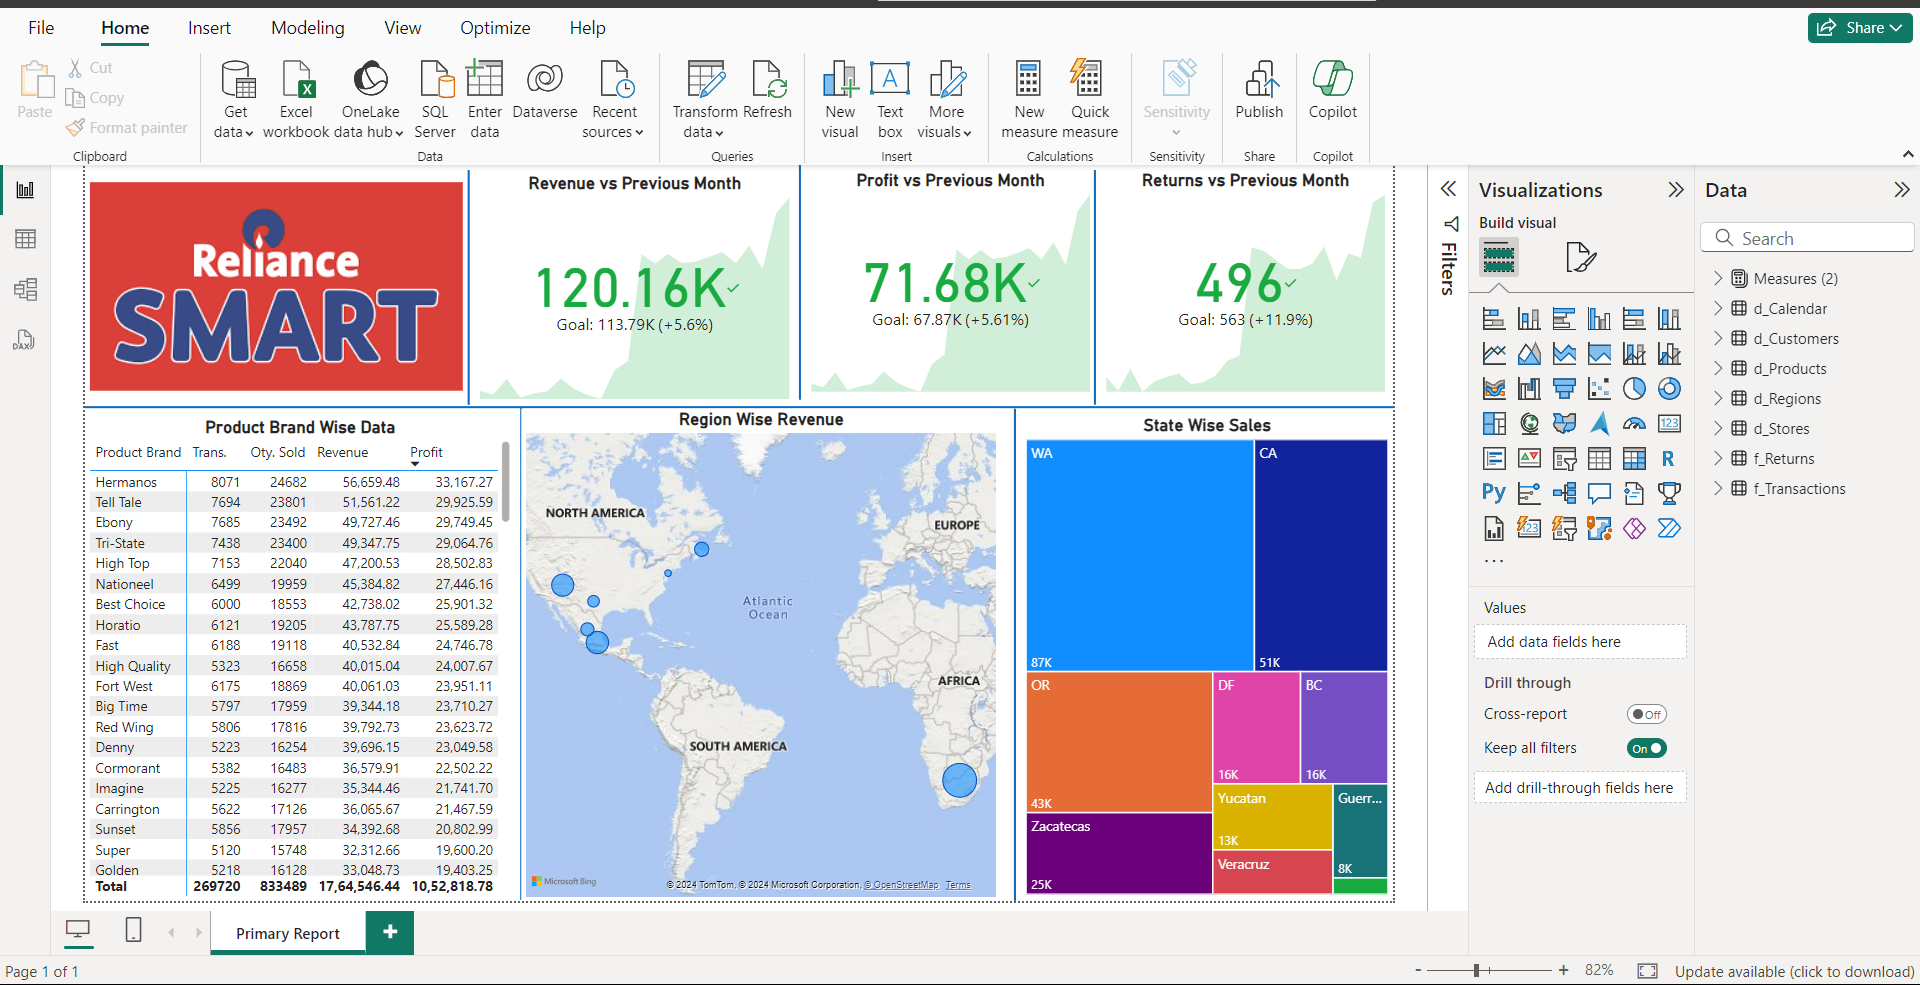
Task: Select the Ribbon chart visual
Action: point(1494,389)
